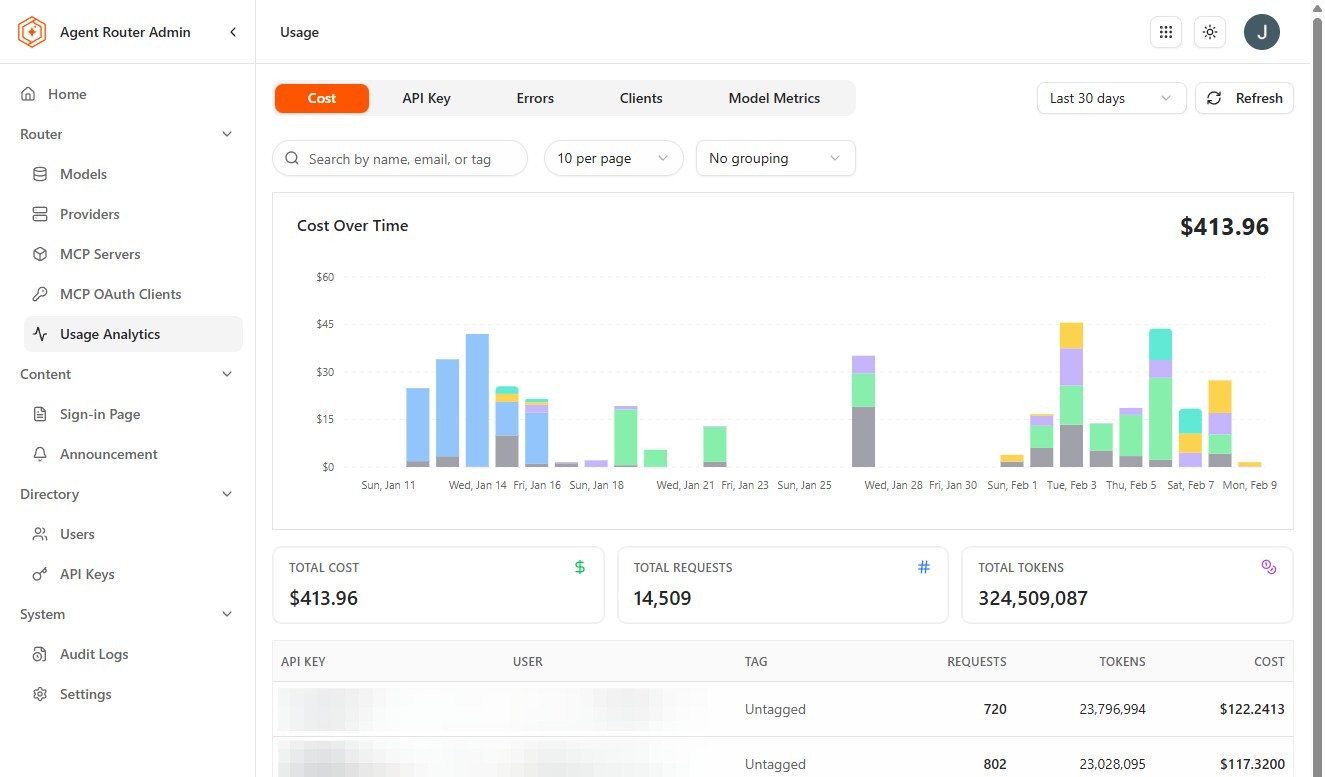
Task: Click the REQUESTS column header
Action: click(977, 661)
